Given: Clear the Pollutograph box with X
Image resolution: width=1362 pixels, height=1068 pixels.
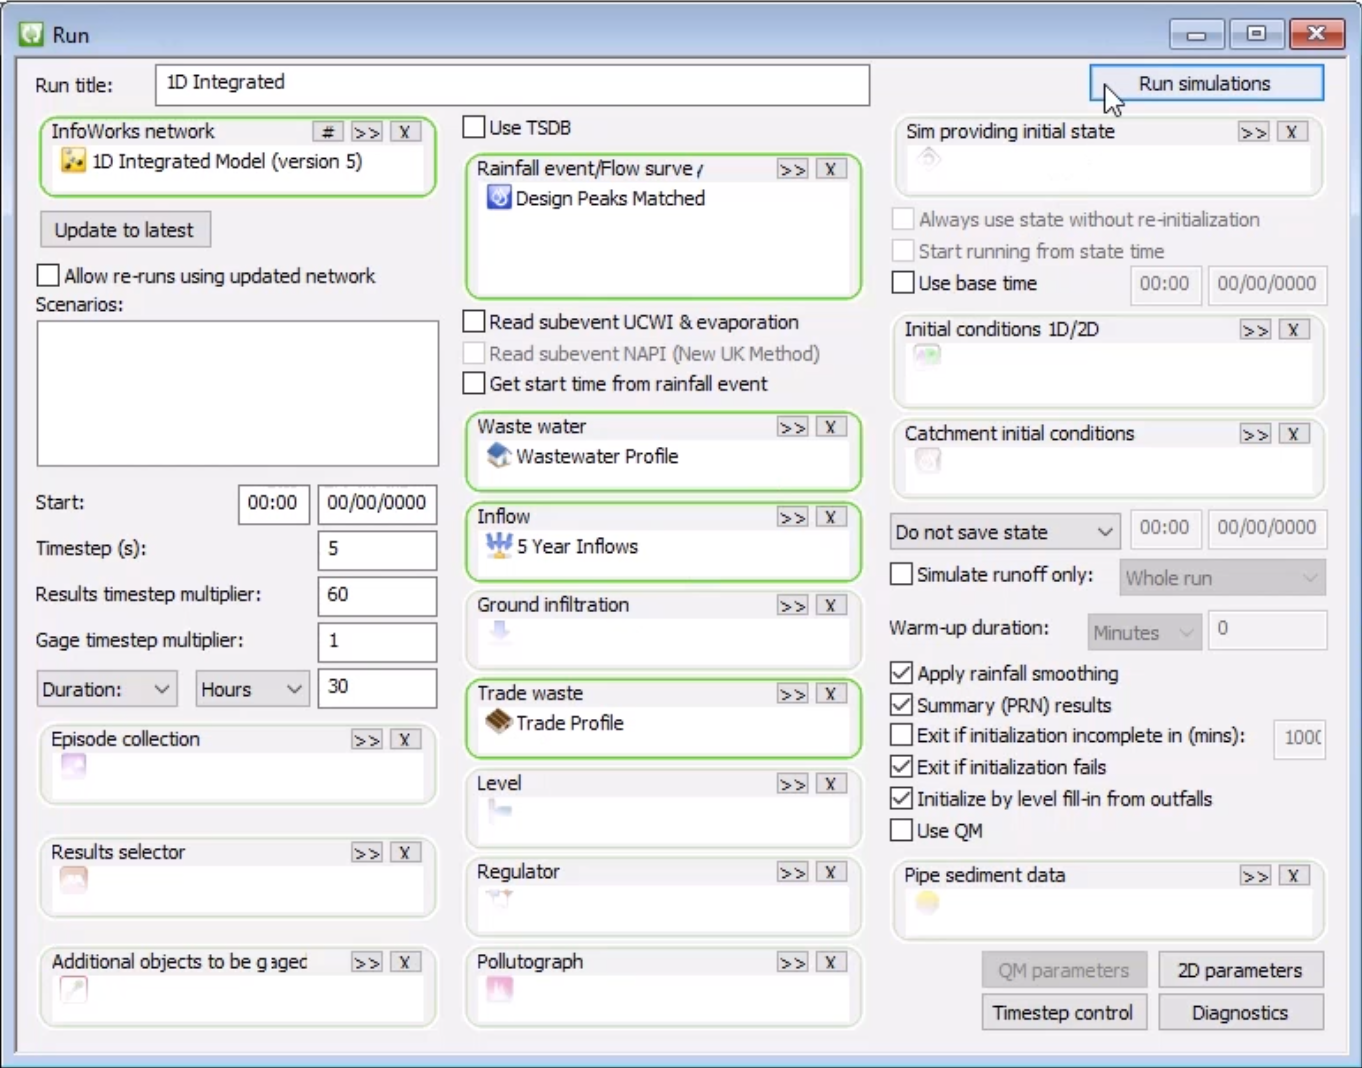Looking at the screenshot, I should [831, 962].
